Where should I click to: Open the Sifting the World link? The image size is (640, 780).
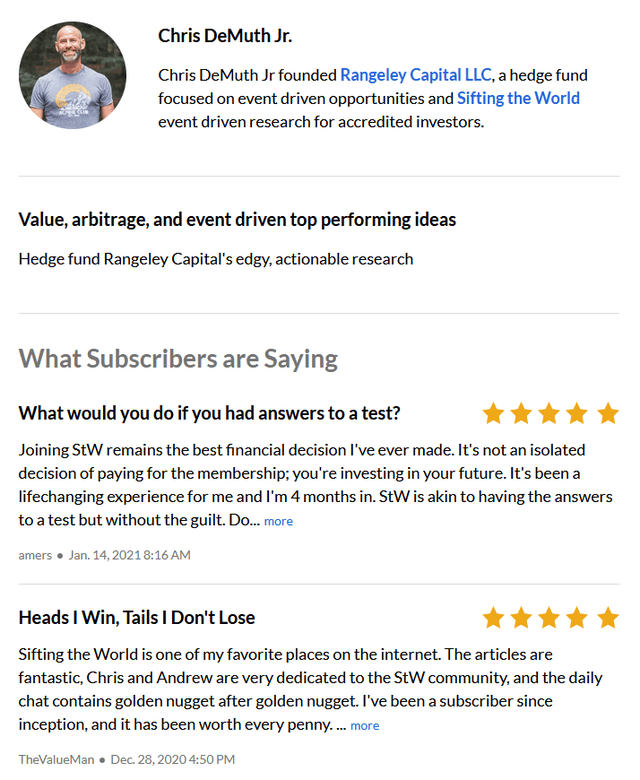518,98
